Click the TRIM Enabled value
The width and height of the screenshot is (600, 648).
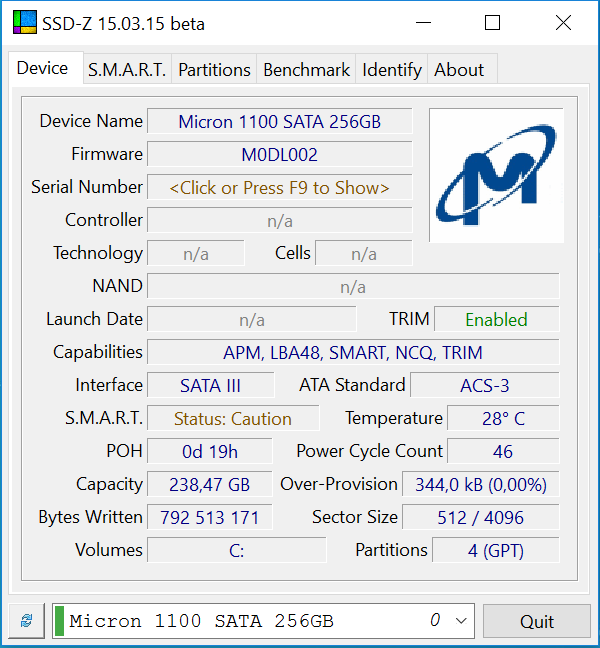click(x=496, y=319)
